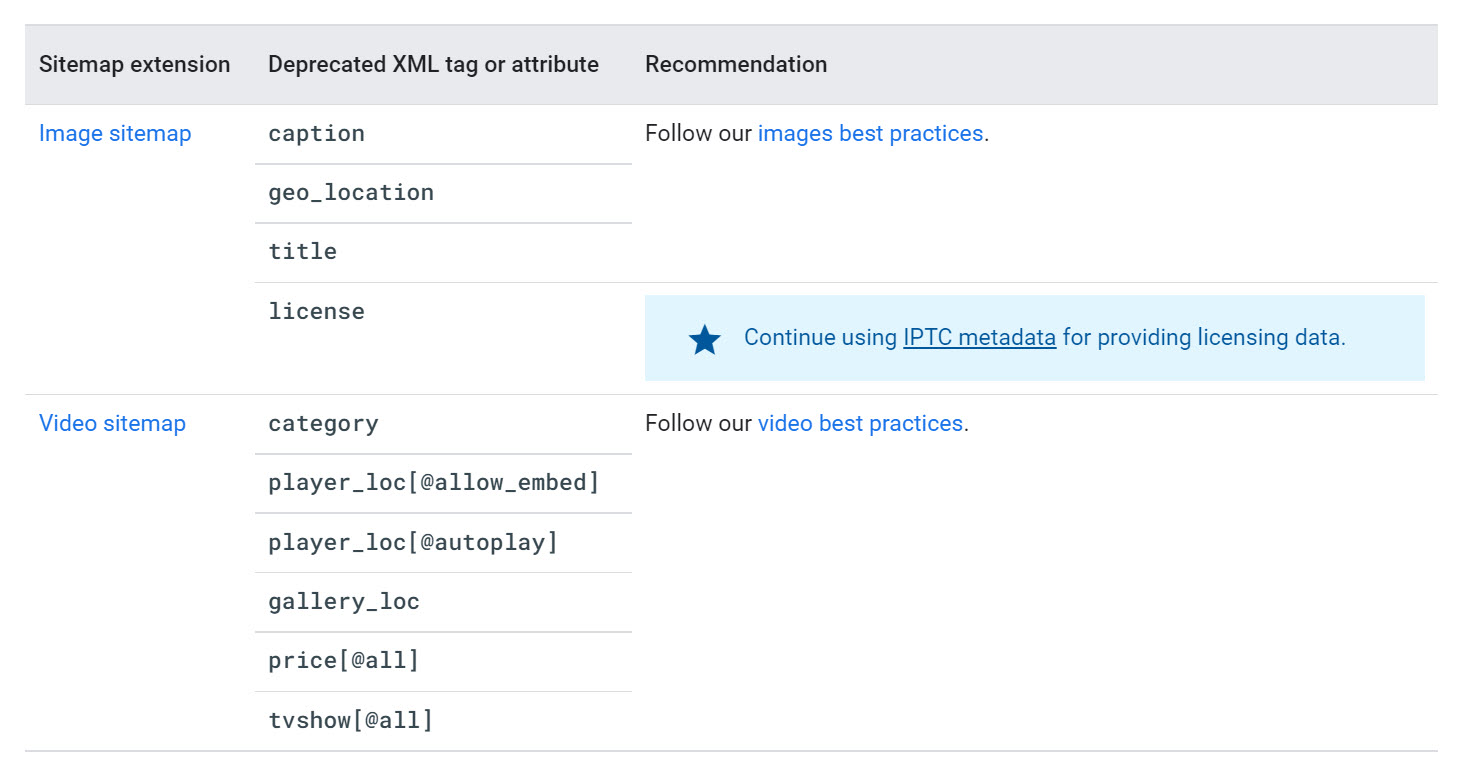This screenshot has height=775, width=1475.
Task: Select the category tag cell
Action: pyautogui.click(x=323, y=424)
